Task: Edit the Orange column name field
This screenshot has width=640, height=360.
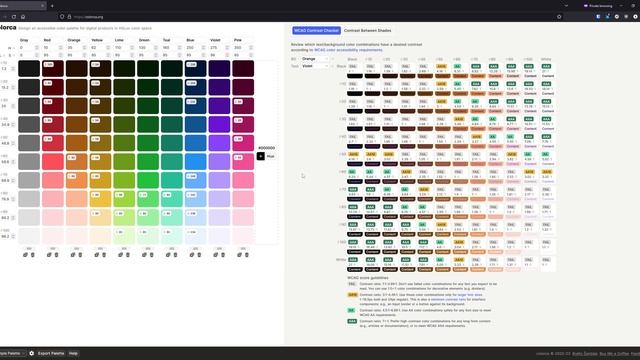Action: click(76, 40)
